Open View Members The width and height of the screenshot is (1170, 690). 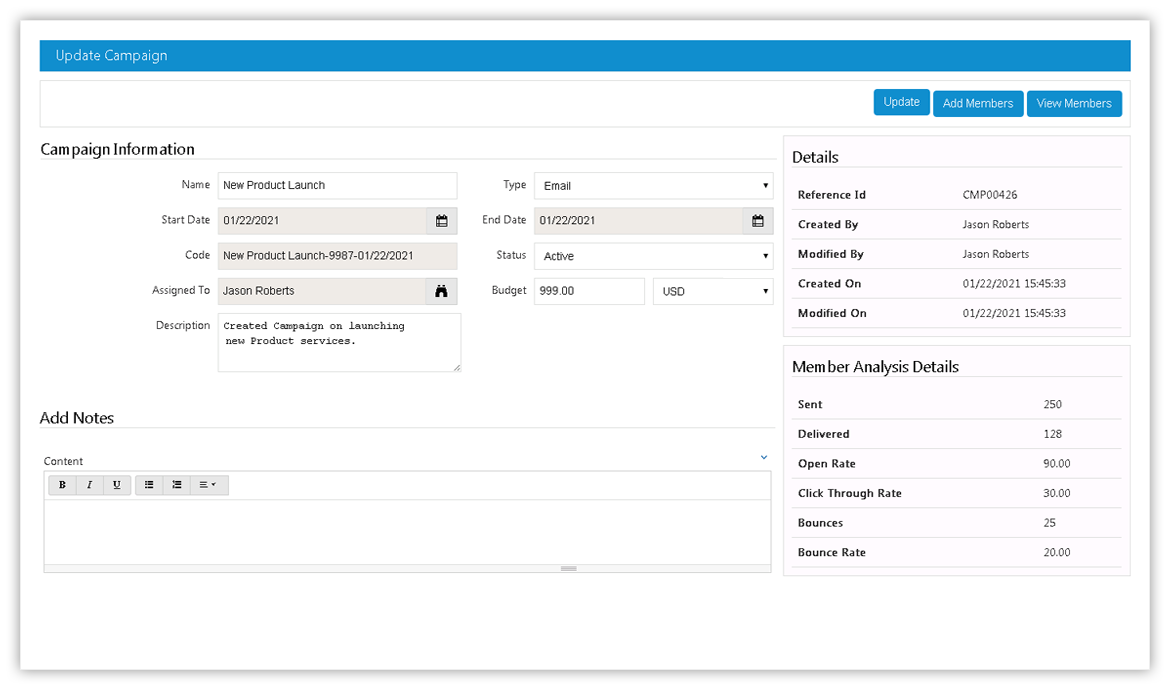pos(1074,103)
